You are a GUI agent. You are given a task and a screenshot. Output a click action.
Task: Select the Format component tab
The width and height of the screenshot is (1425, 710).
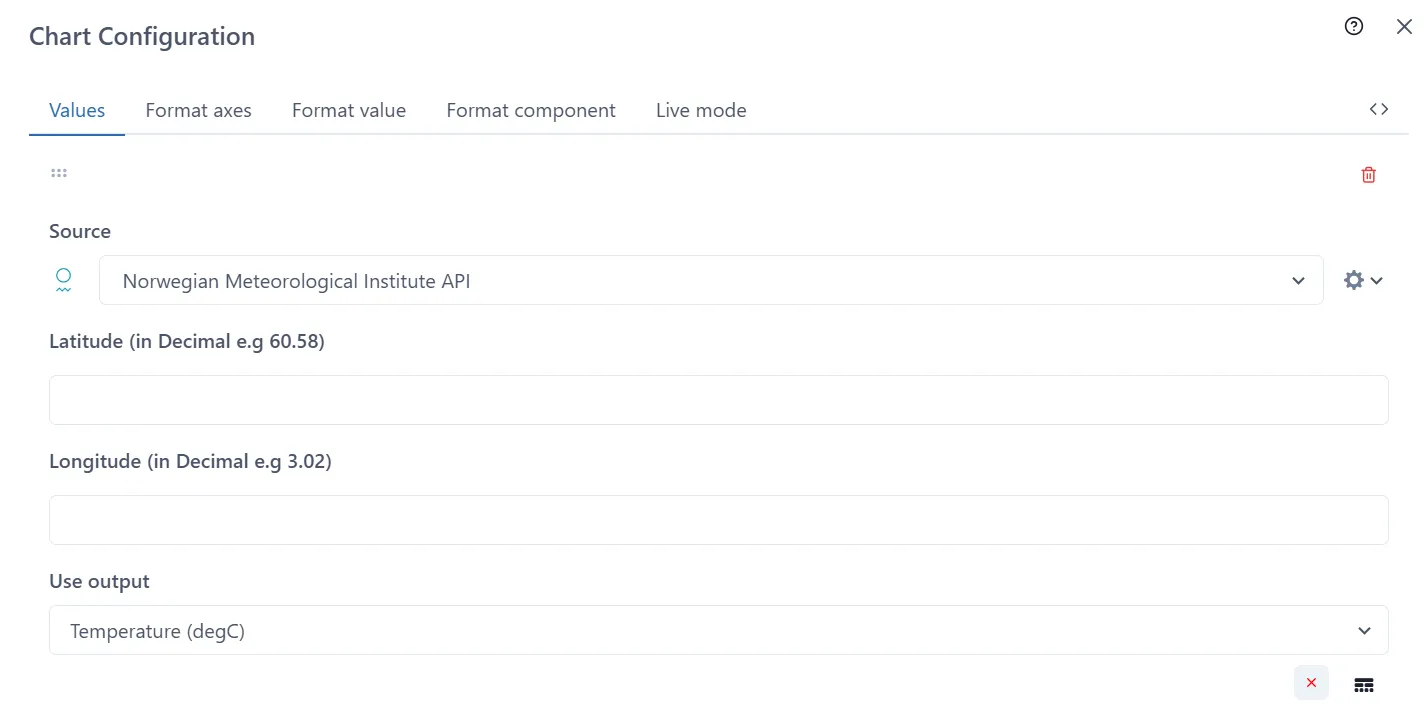tap(531, 110)
